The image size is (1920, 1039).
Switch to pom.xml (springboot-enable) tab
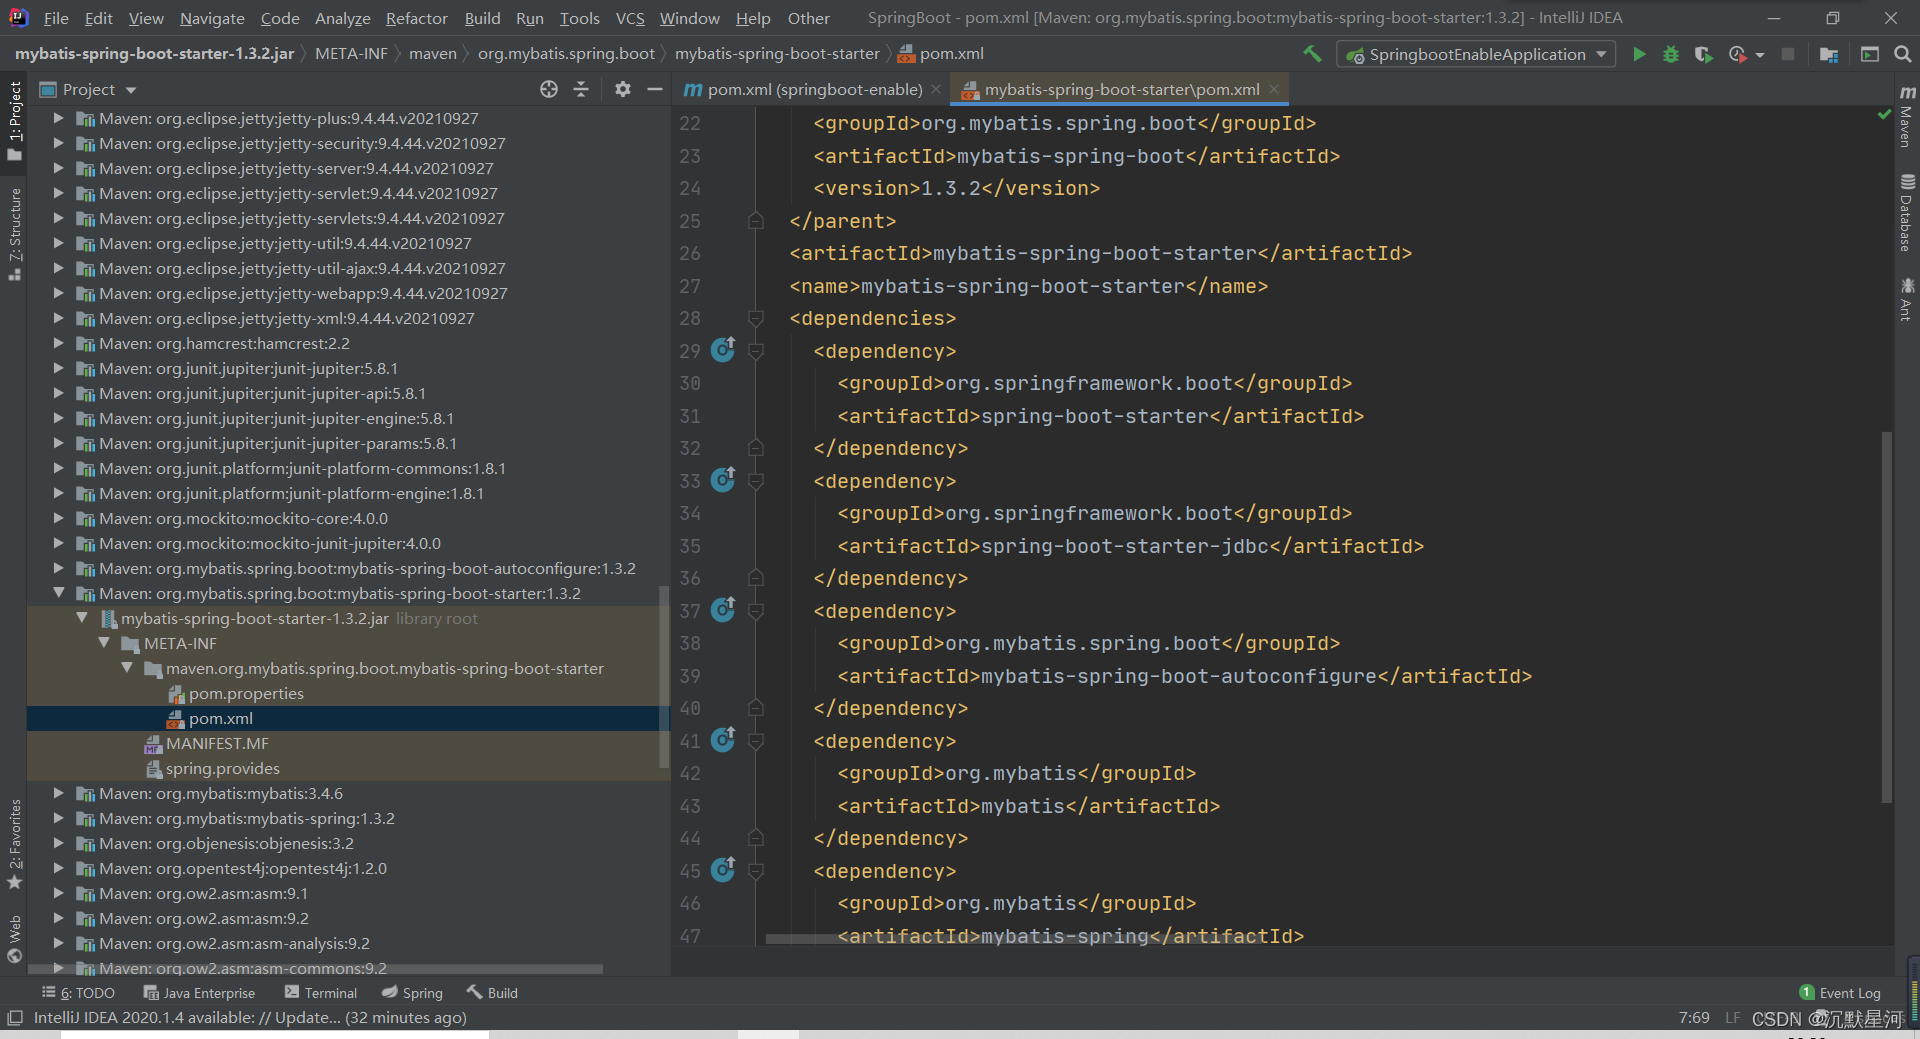[x=813, y=89]
